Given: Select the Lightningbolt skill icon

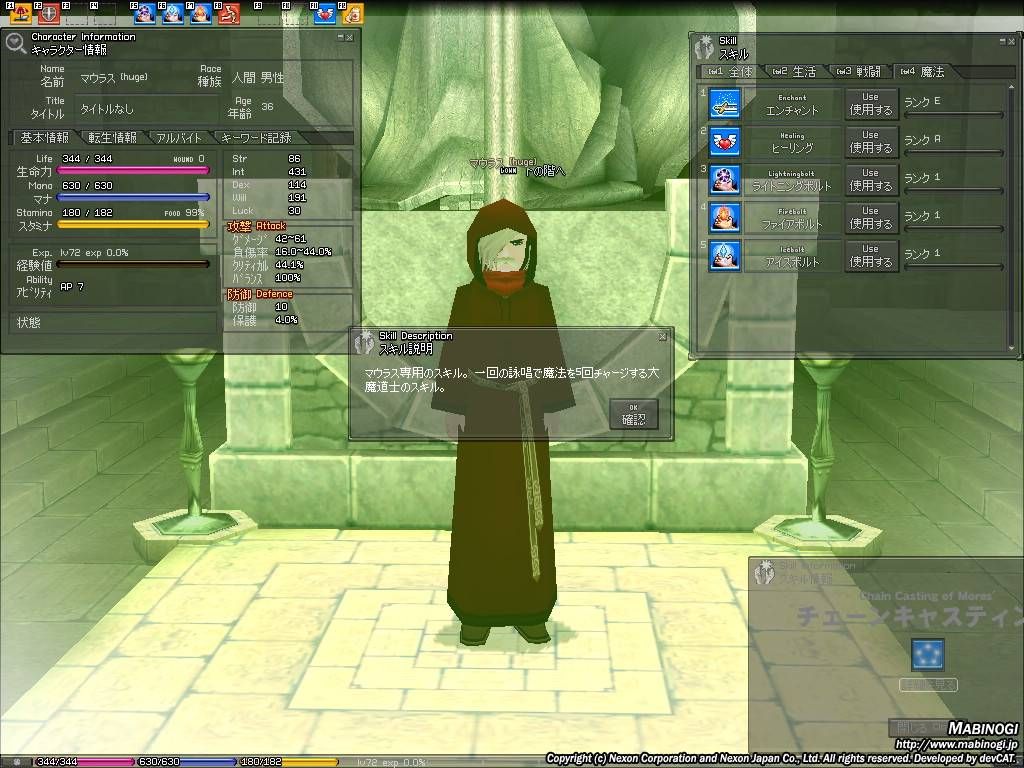Looking at the screenshot, I should pyautogui.click(x=724, y=180).
